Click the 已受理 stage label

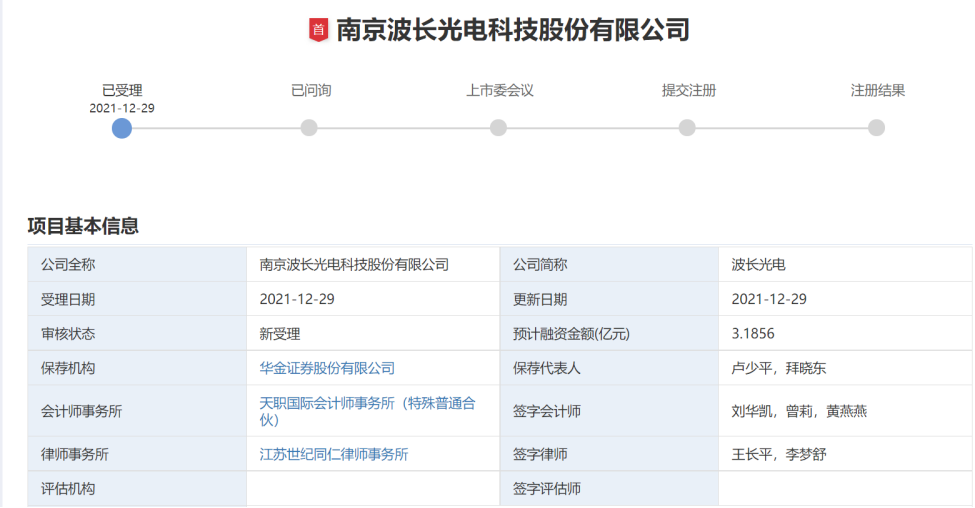(122, 90)
